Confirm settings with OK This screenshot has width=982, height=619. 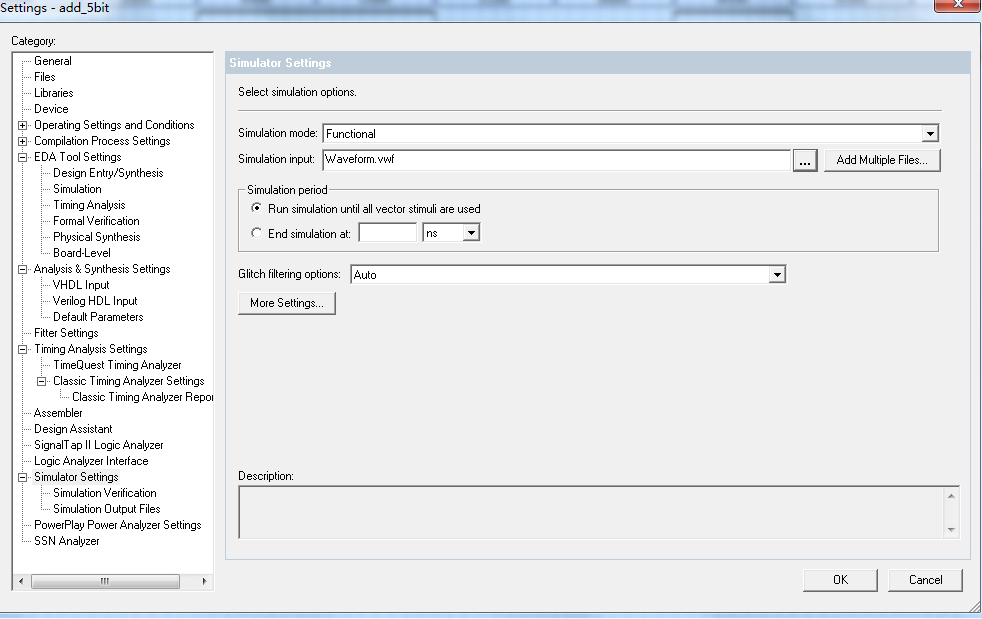(840, 580)
